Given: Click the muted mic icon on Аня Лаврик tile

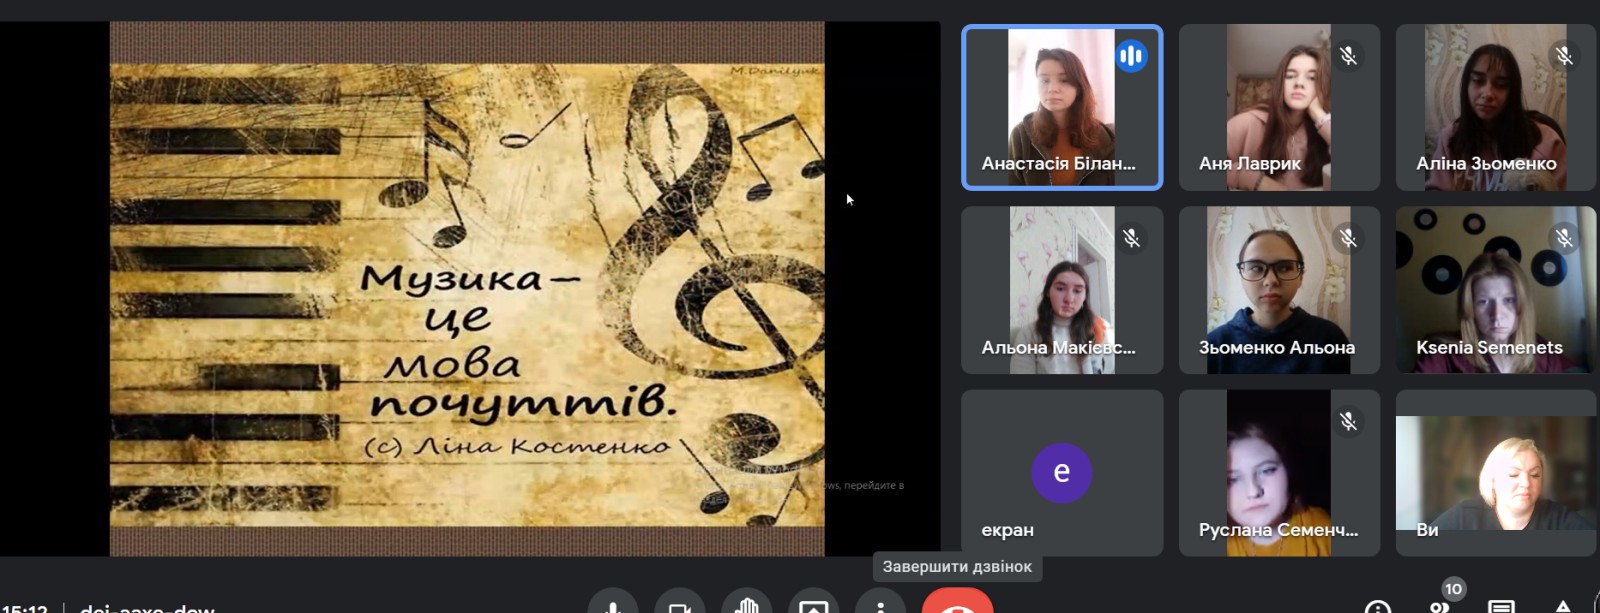Looking at the screenshot, I should [x=1348, y=56].
